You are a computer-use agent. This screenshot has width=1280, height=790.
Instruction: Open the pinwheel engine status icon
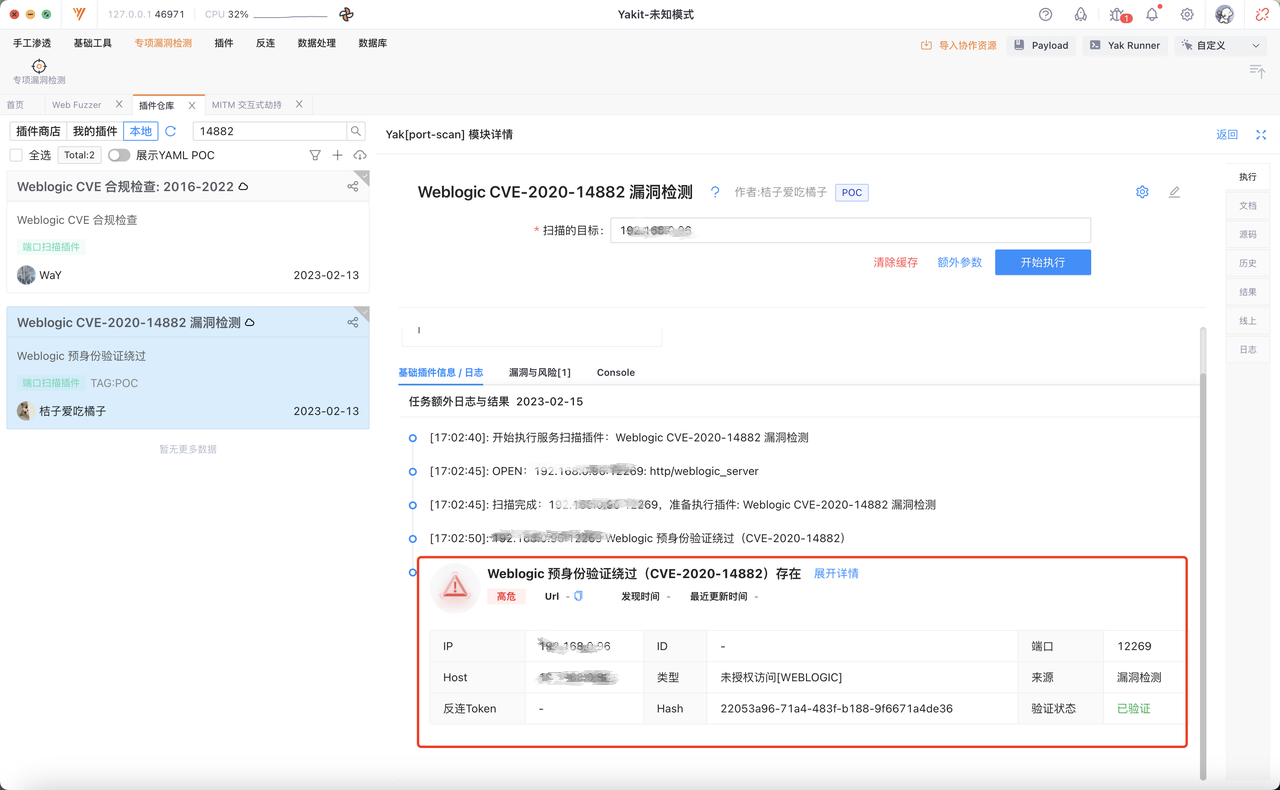pyautogui.click(x=346, y=15)
